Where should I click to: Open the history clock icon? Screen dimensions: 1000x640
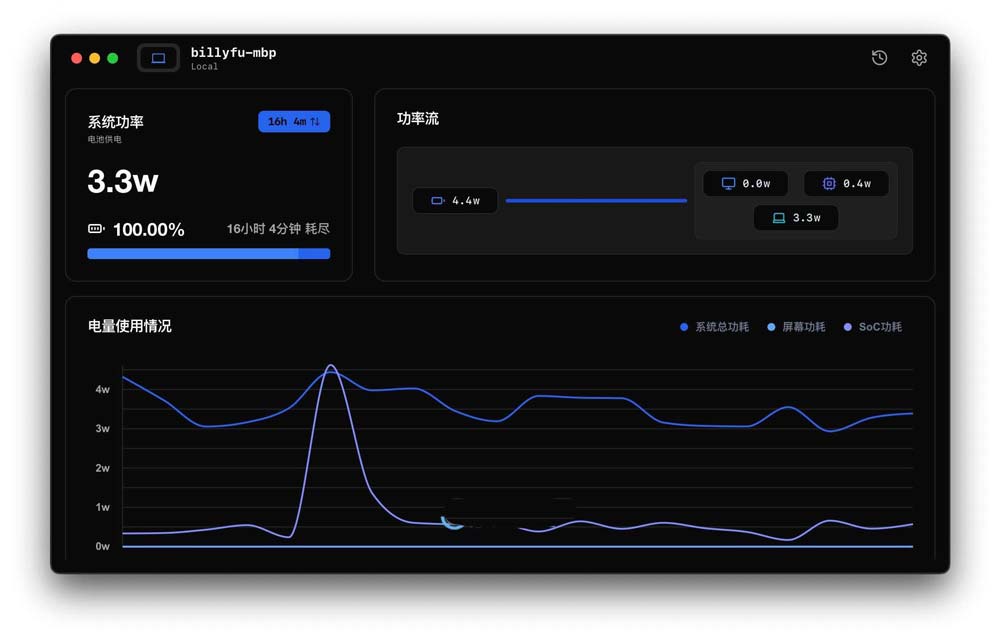pos(879,57)
